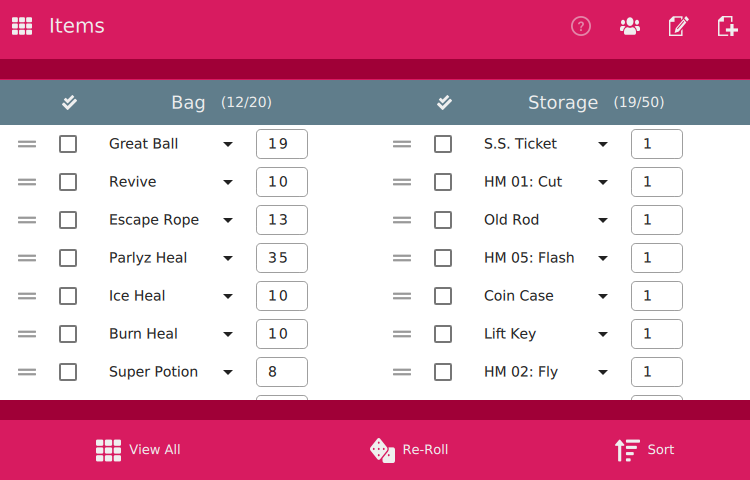The width and height of the screenshot is (750, 480).
Task: Check the Old Rod checkbox
Action: point(443,220)
